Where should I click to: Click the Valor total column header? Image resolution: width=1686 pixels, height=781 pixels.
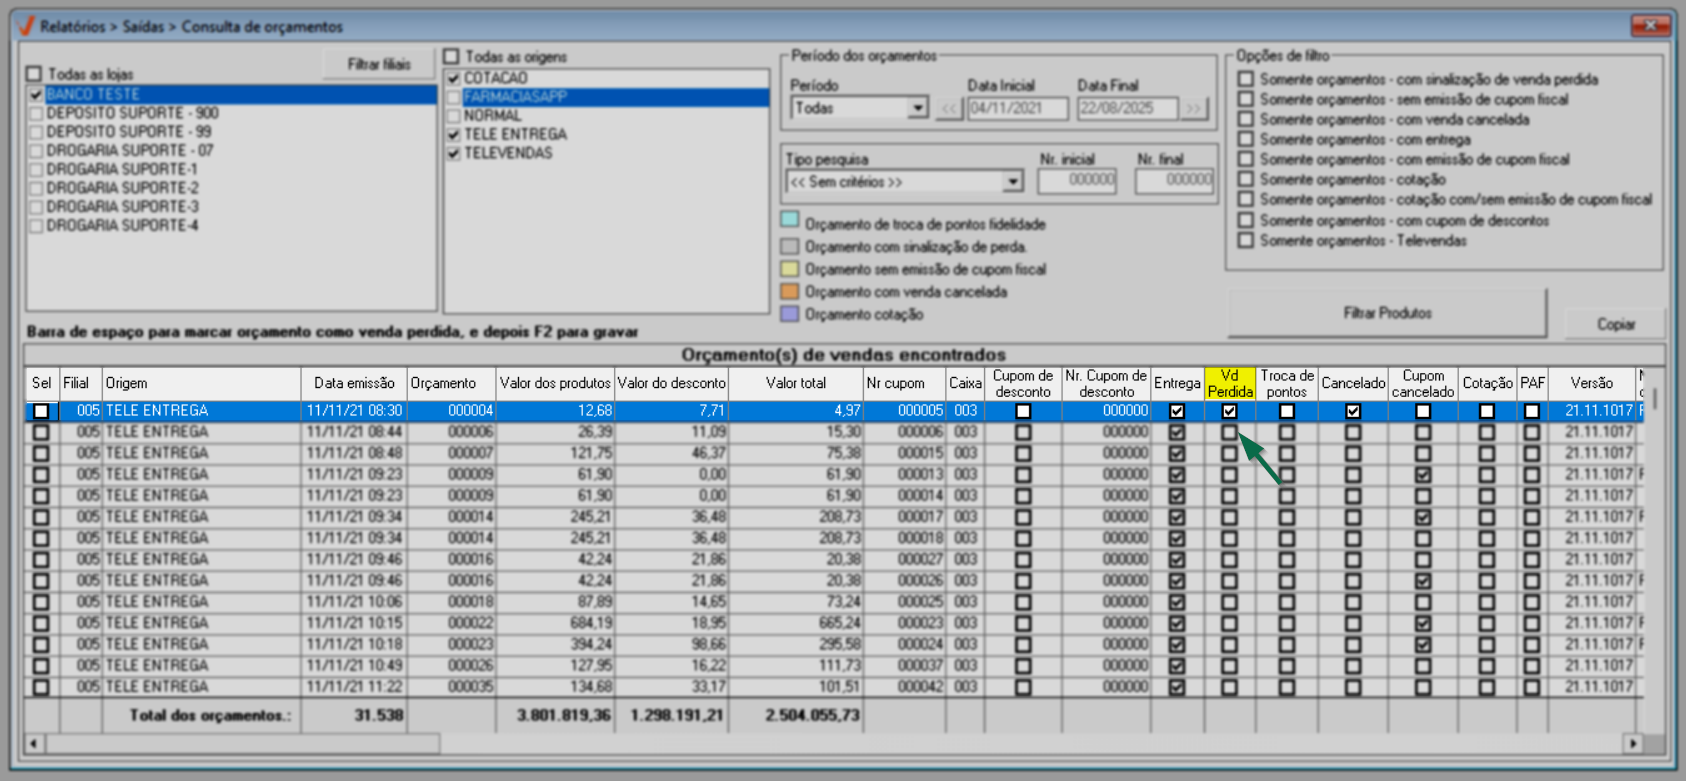click(795, 383)
